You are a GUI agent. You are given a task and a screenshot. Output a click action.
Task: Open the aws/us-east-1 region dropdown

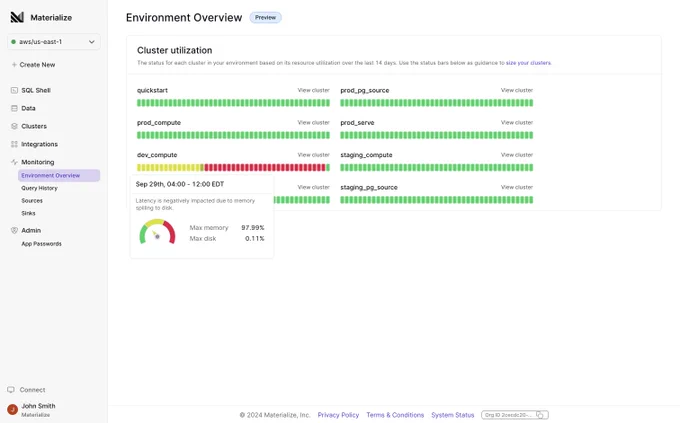(54, 42)
